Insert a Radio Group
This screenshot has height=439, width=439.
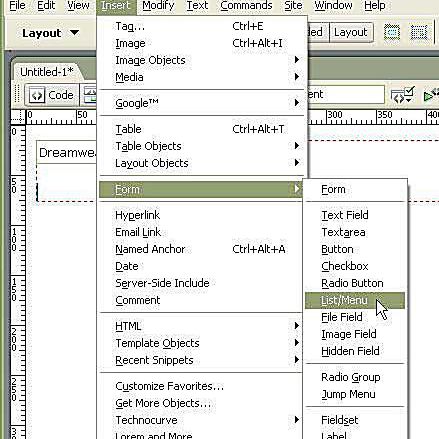[x=355, y=377]
